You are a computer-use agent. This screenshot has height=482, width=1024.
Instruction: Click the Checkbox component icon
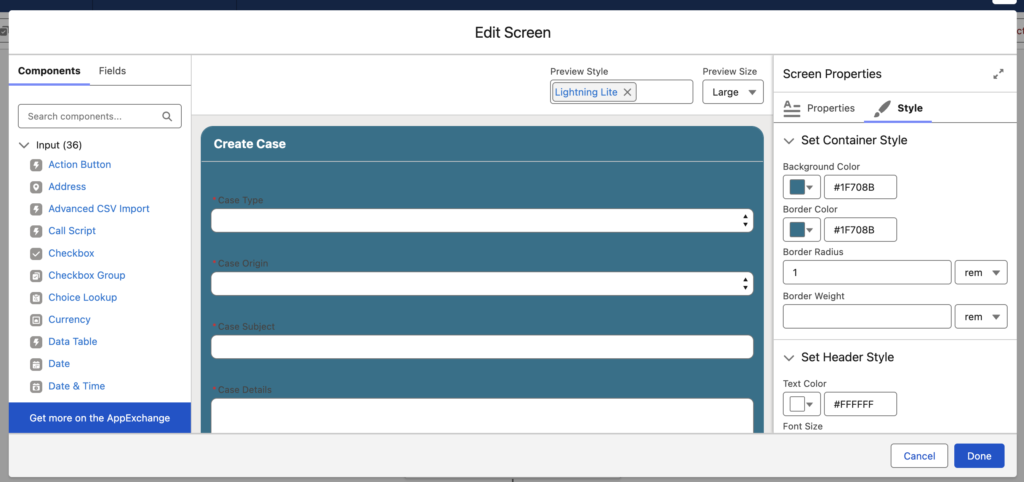36,253
